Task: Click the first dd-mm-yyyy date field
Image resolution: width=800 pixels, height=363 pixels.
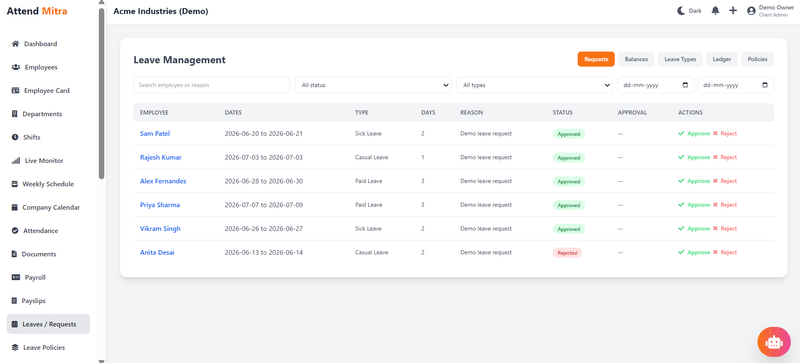Action: (656, 85)
